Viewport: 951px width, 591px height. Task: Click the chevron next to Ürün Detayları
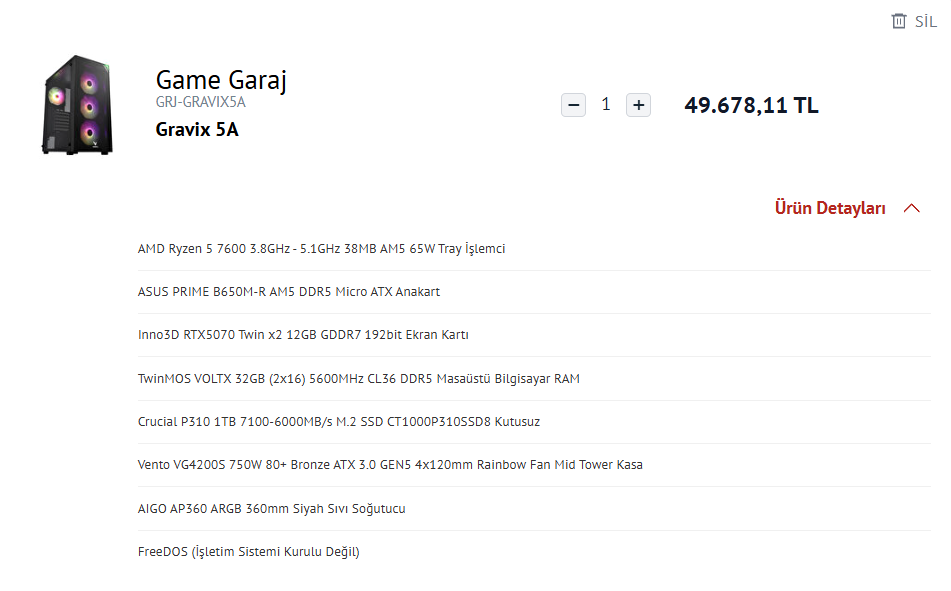click(912, 208)
